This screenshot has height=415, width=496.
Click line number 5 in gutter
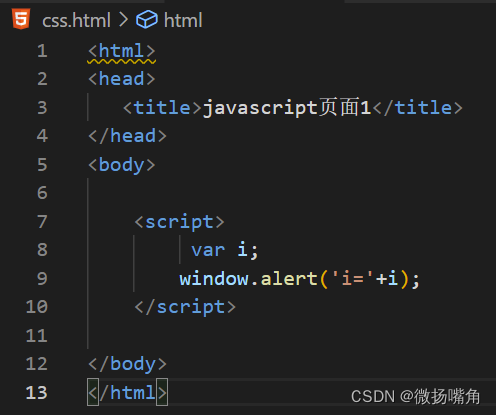pos(42,165)
